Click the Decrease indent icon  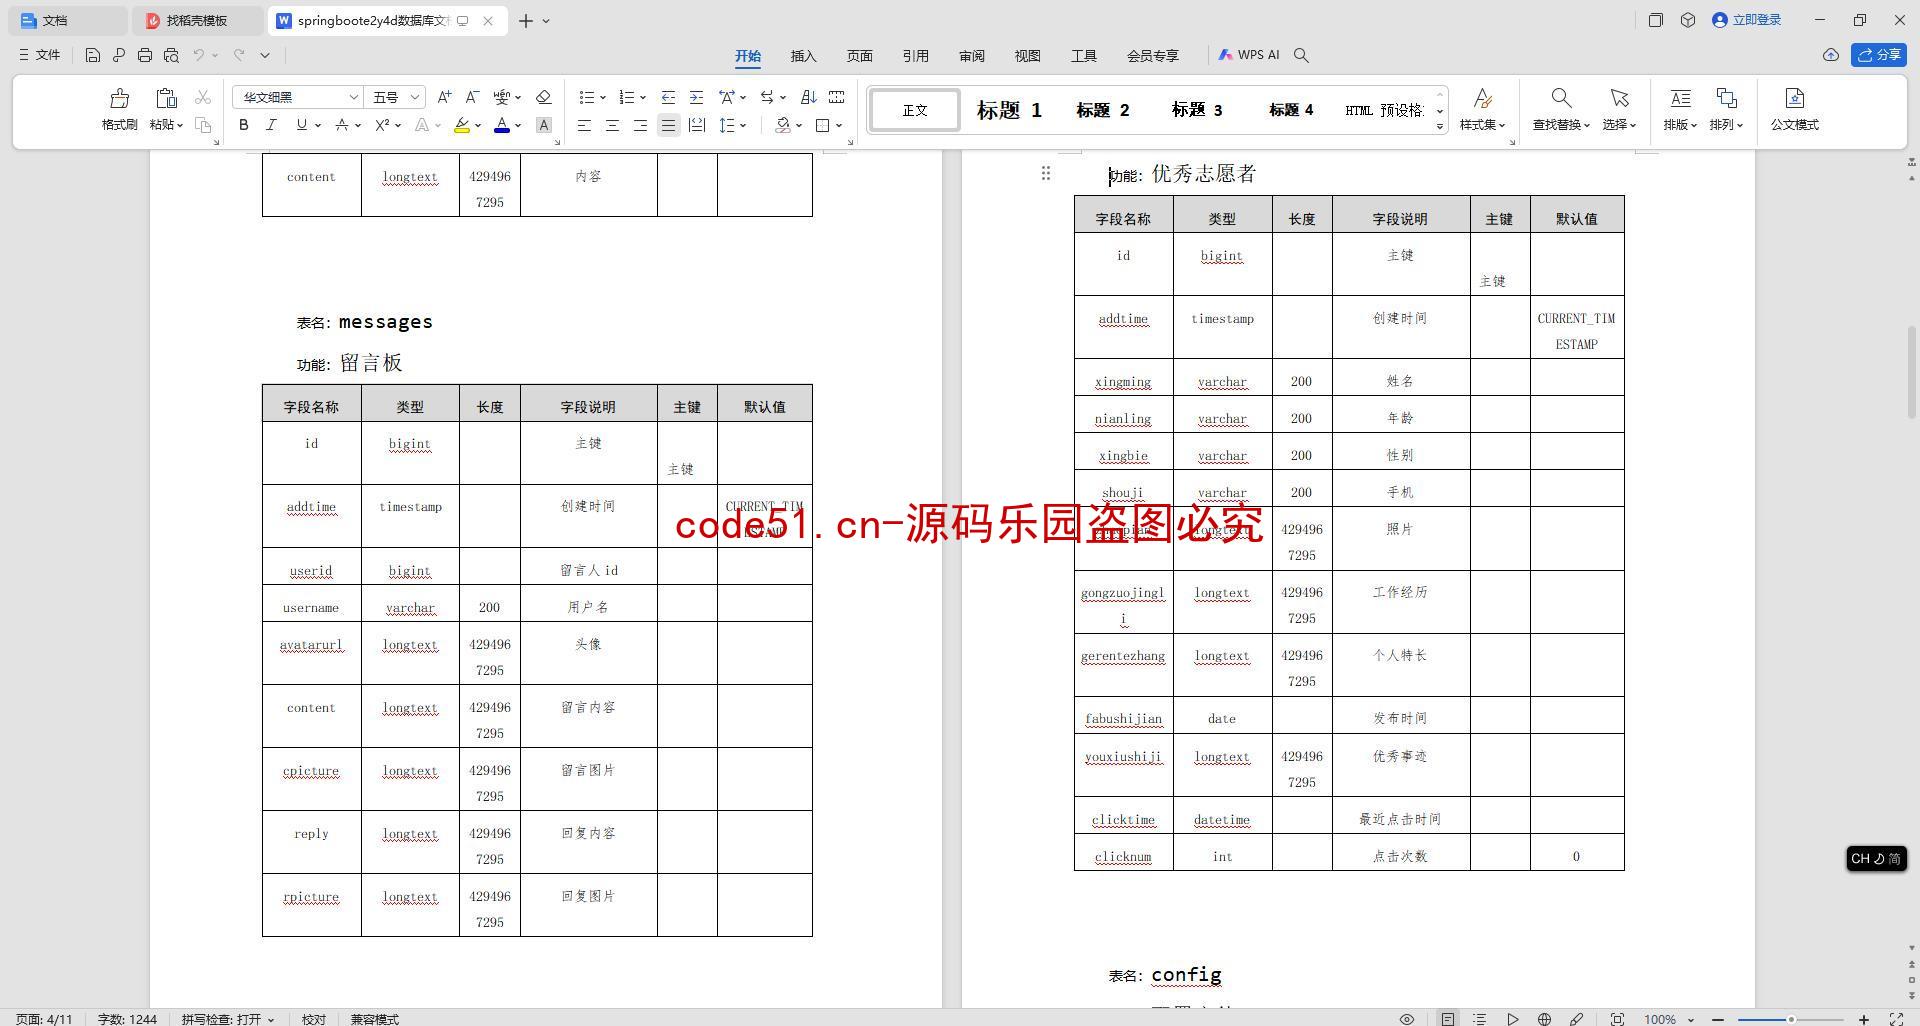tap(668, 97)
